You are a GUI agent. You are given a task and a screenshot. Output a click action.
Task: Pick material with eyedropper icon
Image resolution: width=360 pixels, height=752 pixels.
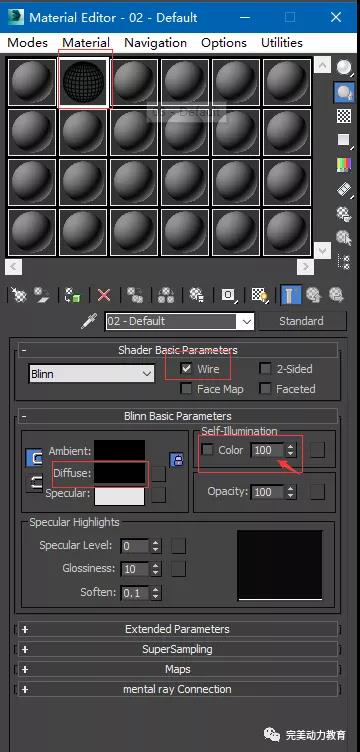(x=89, y=321)
